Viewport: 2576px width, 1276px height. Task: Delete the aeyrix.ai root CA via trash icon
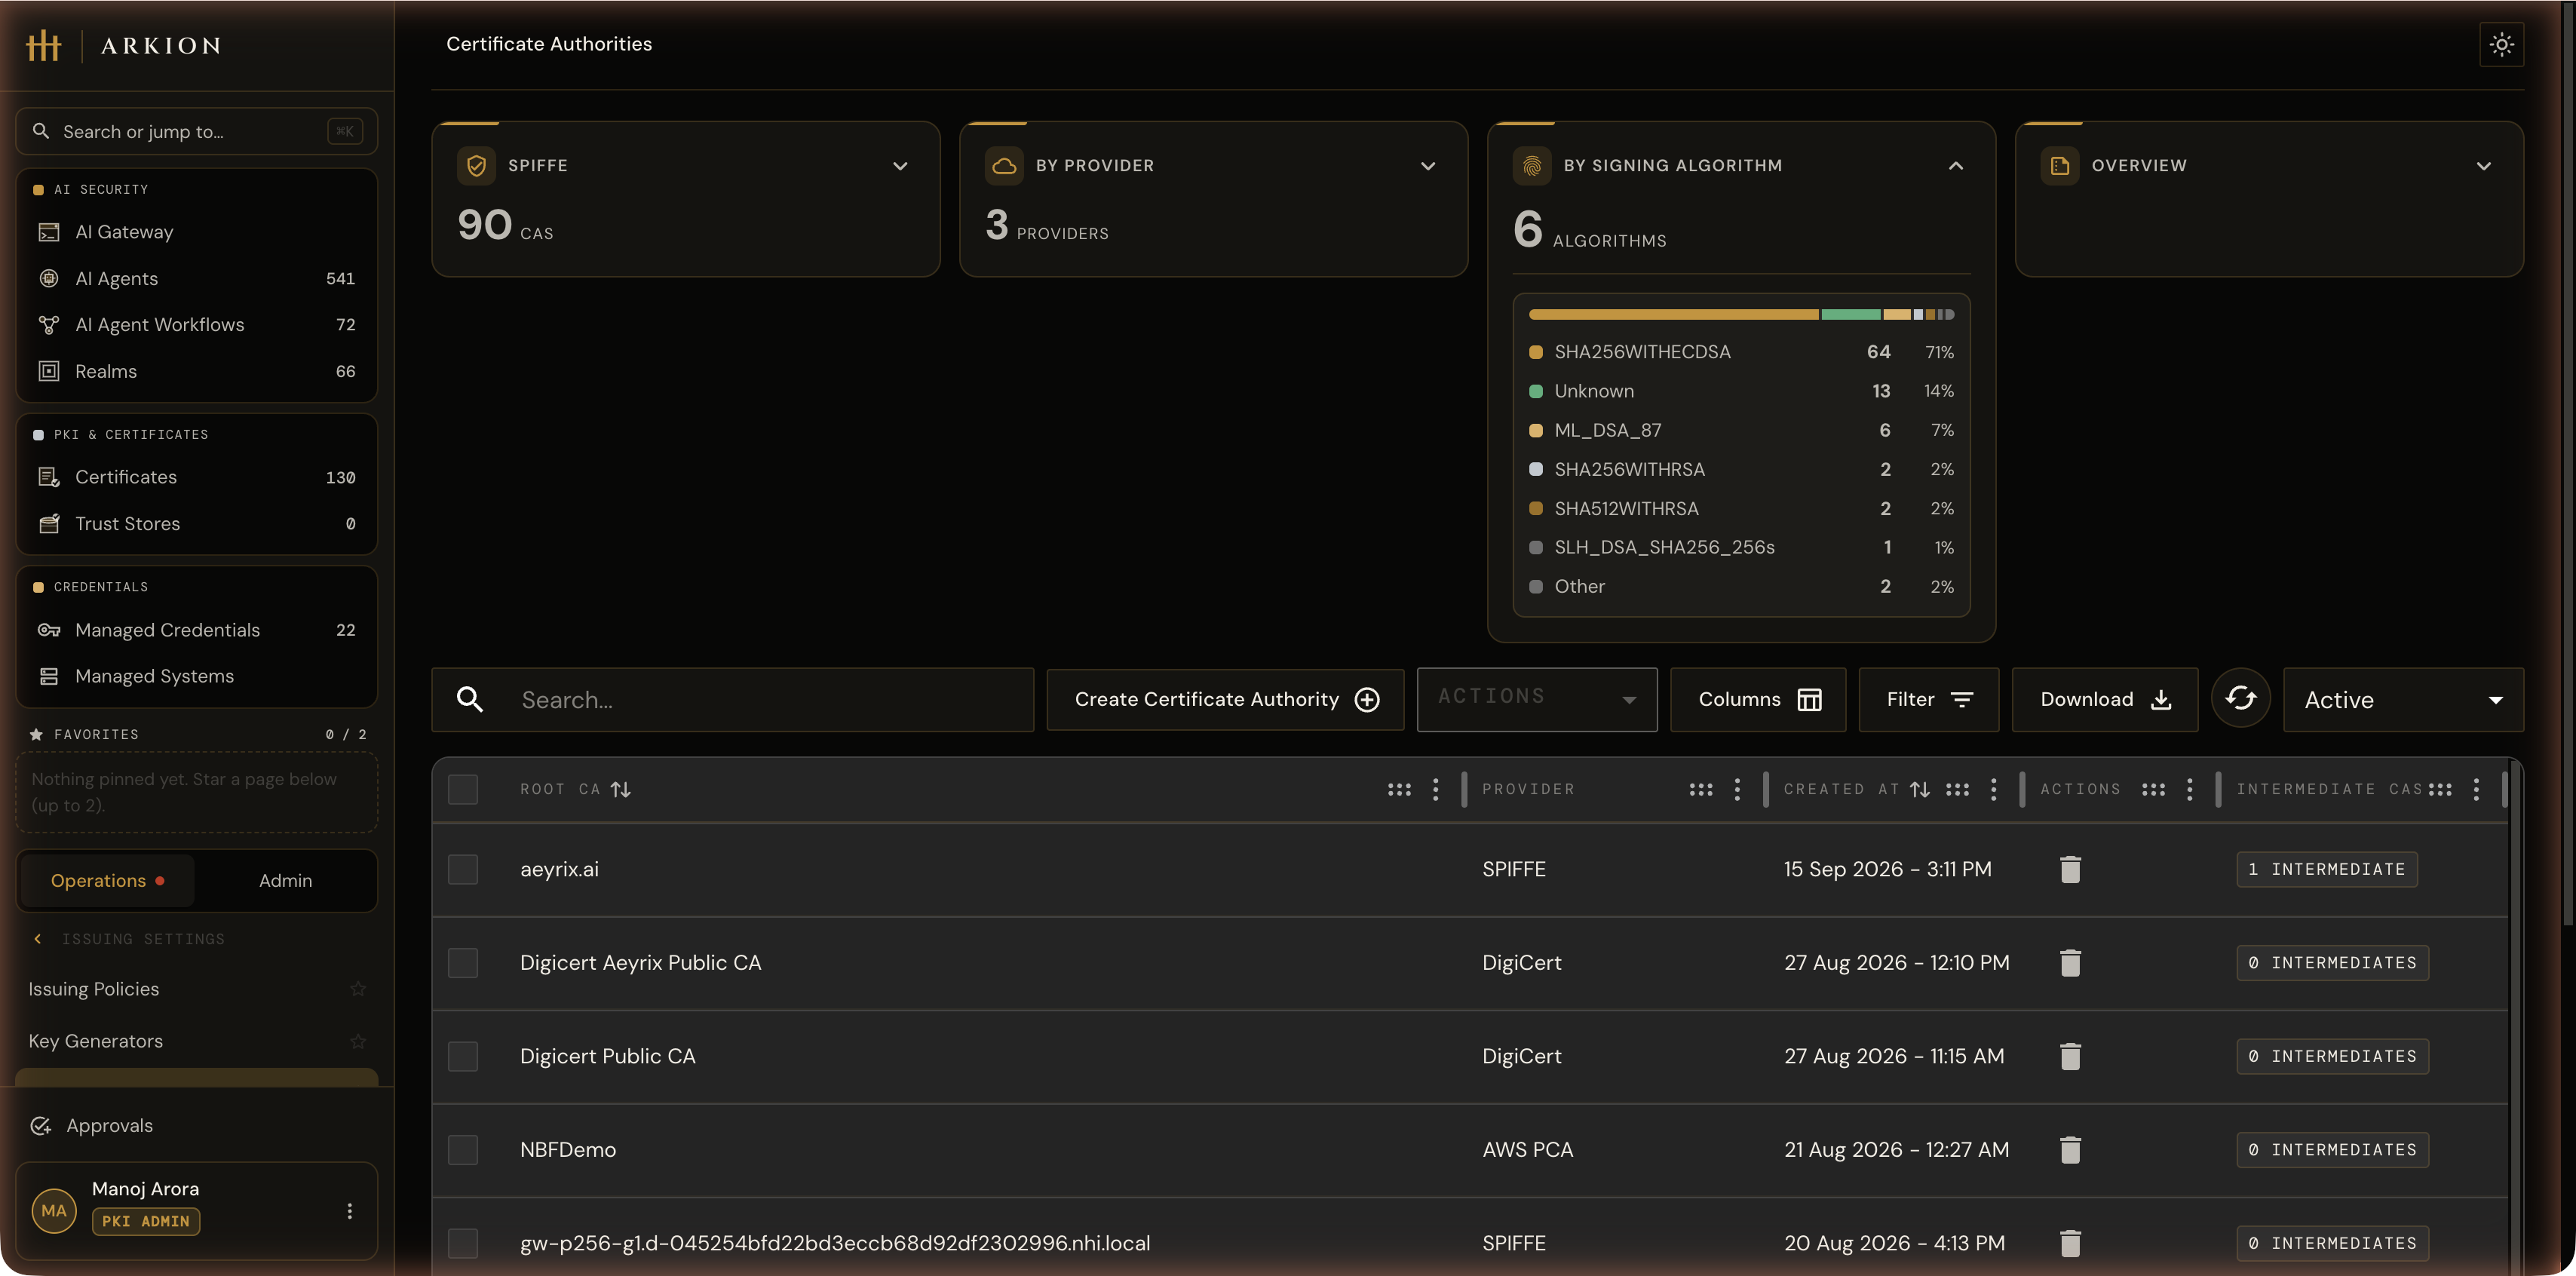(x=2070, y=869)
